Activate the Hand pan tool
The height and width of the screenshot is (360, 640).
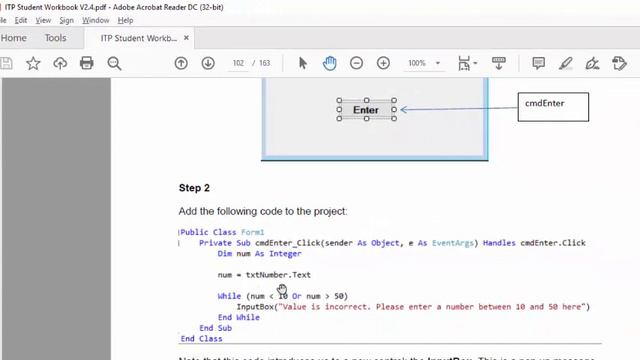coord(330,63)
